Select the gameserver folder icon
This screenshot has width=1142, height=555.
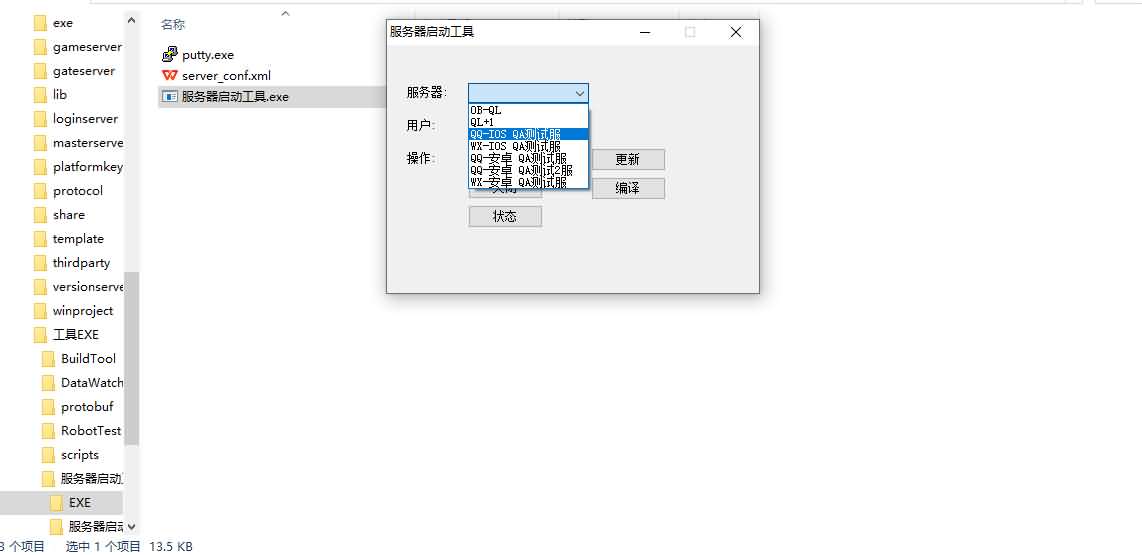coord(40,47)
